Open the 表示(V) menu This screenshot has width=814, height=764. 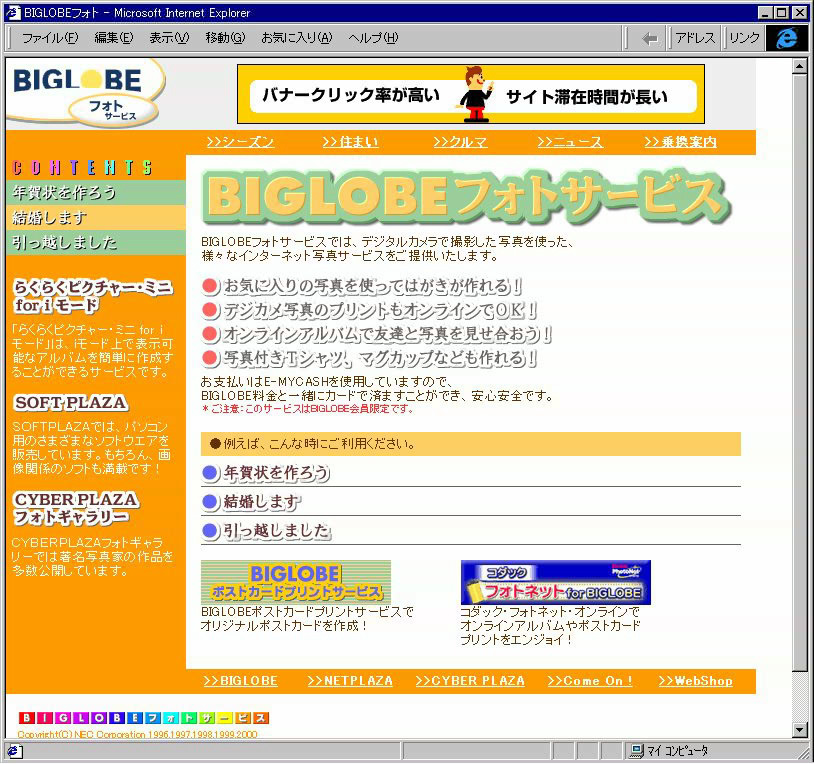pyautogui.click(x=169, y=38)
